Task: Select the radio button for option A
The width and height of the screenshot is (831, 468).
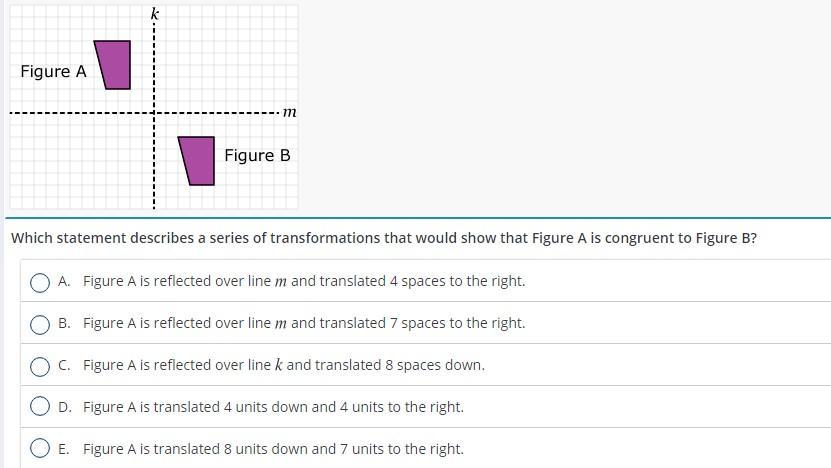Action: coord(40,282)
